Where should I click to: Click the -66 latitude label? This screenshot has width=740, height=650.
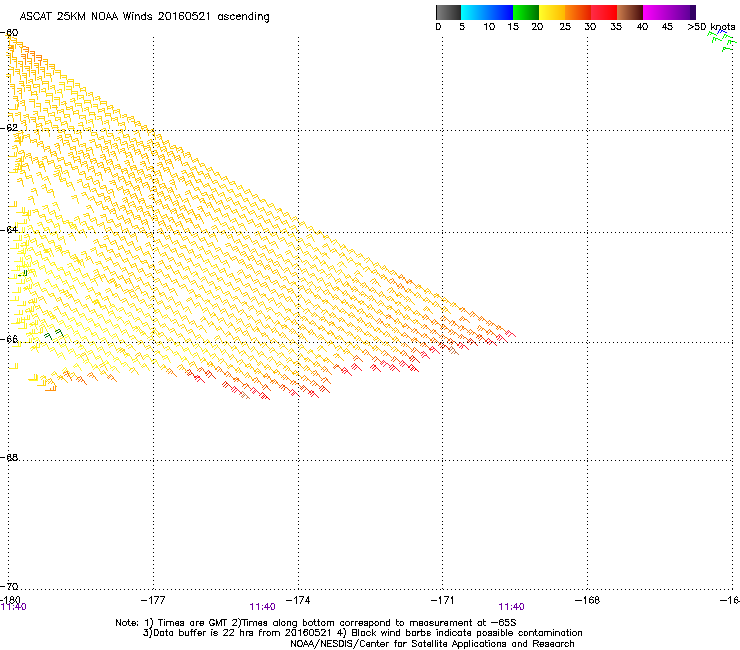coord(9,339)
